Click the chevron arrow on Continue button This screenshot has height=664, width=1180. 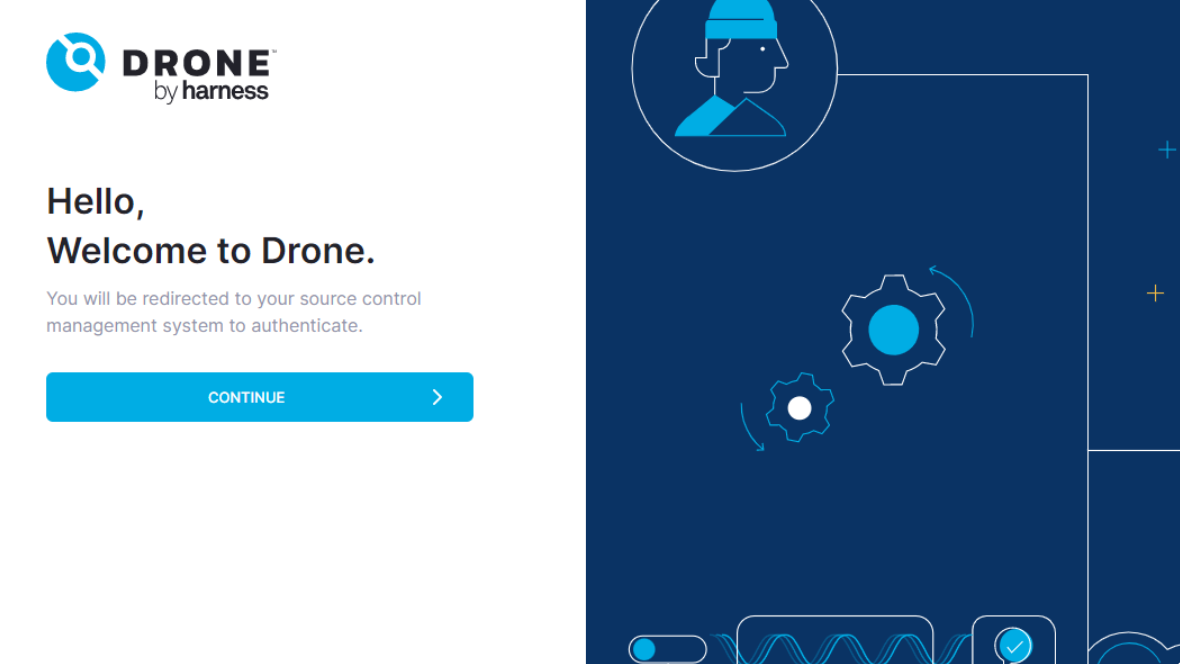click(437, 397)
